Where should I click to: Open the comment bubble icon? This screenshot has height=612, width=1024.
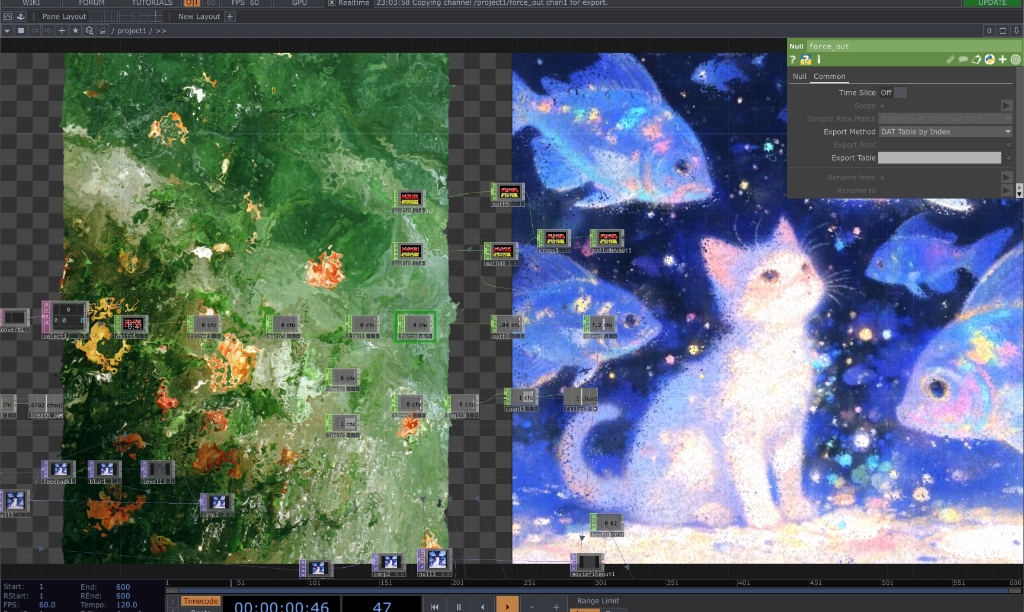963,59
